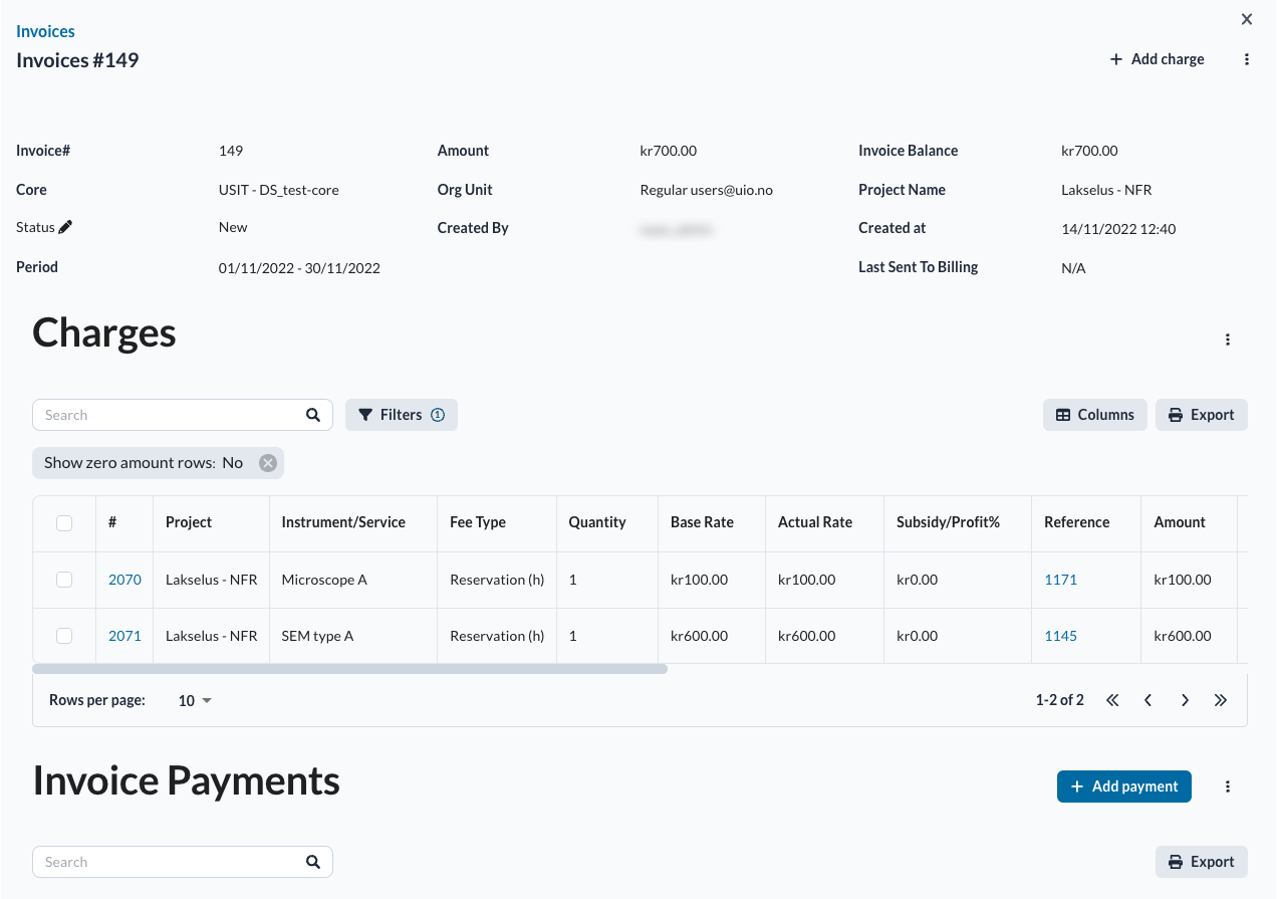Open the Filters panel for Charges
The image size is (1277, 899).
(x=401, y=415)
